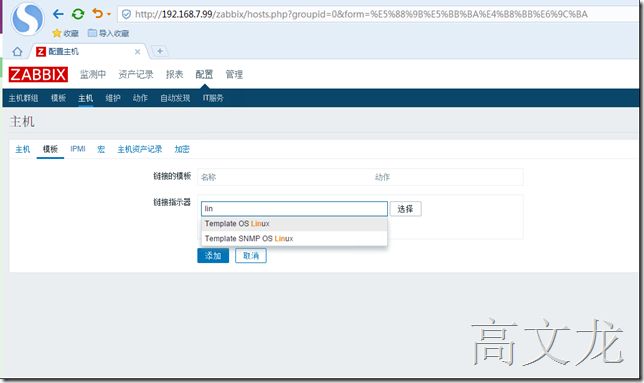This screenshot has width=644, height=383.
Task: Reload the page with green refresh icon
Action: click(78, 14)
